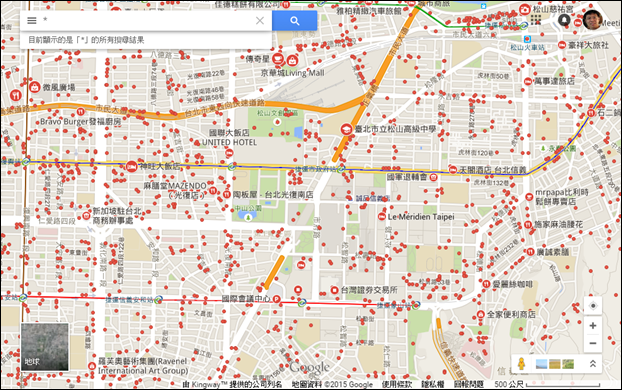This screenshot has width=622, height=390.
Task: Select the 傳奇屋 cafe cup icon
Action: click(x=278, y=60)
